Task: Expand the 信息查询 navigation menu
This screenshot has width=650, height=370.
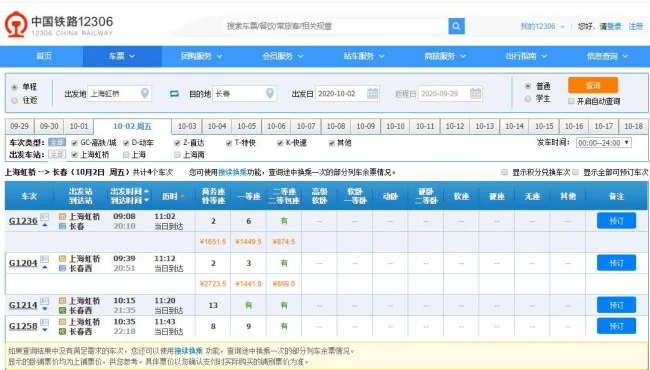Action: [x=607, y=56]
